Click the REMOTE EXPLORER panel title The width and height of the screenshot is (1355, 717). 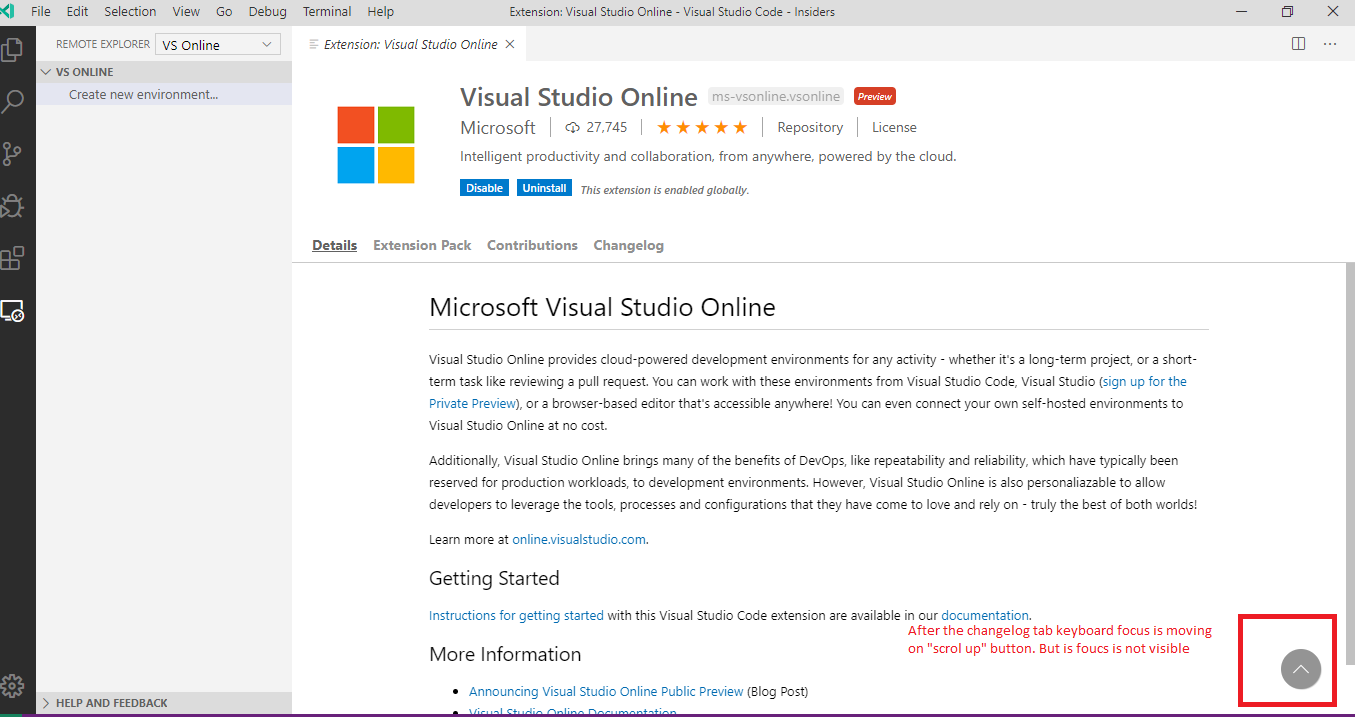click(x=103, y=45)
